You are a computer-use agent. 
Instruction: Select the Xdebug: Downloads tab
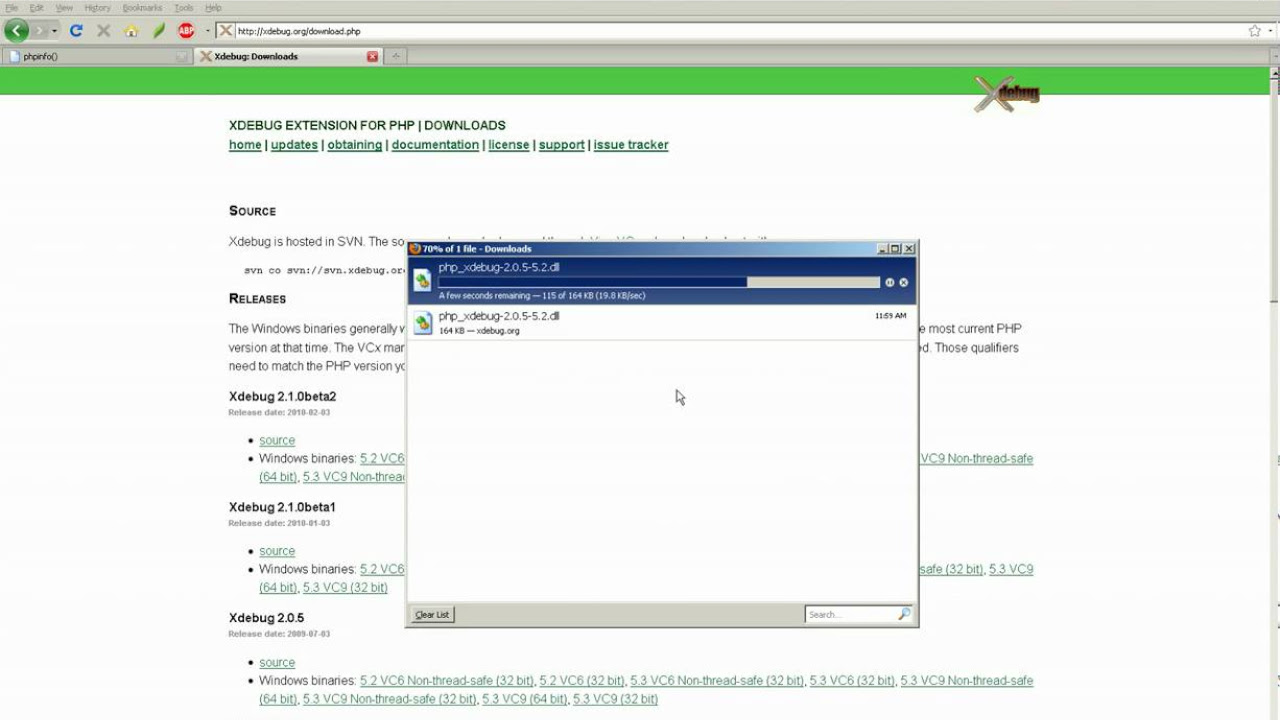[x=286, y=57]
